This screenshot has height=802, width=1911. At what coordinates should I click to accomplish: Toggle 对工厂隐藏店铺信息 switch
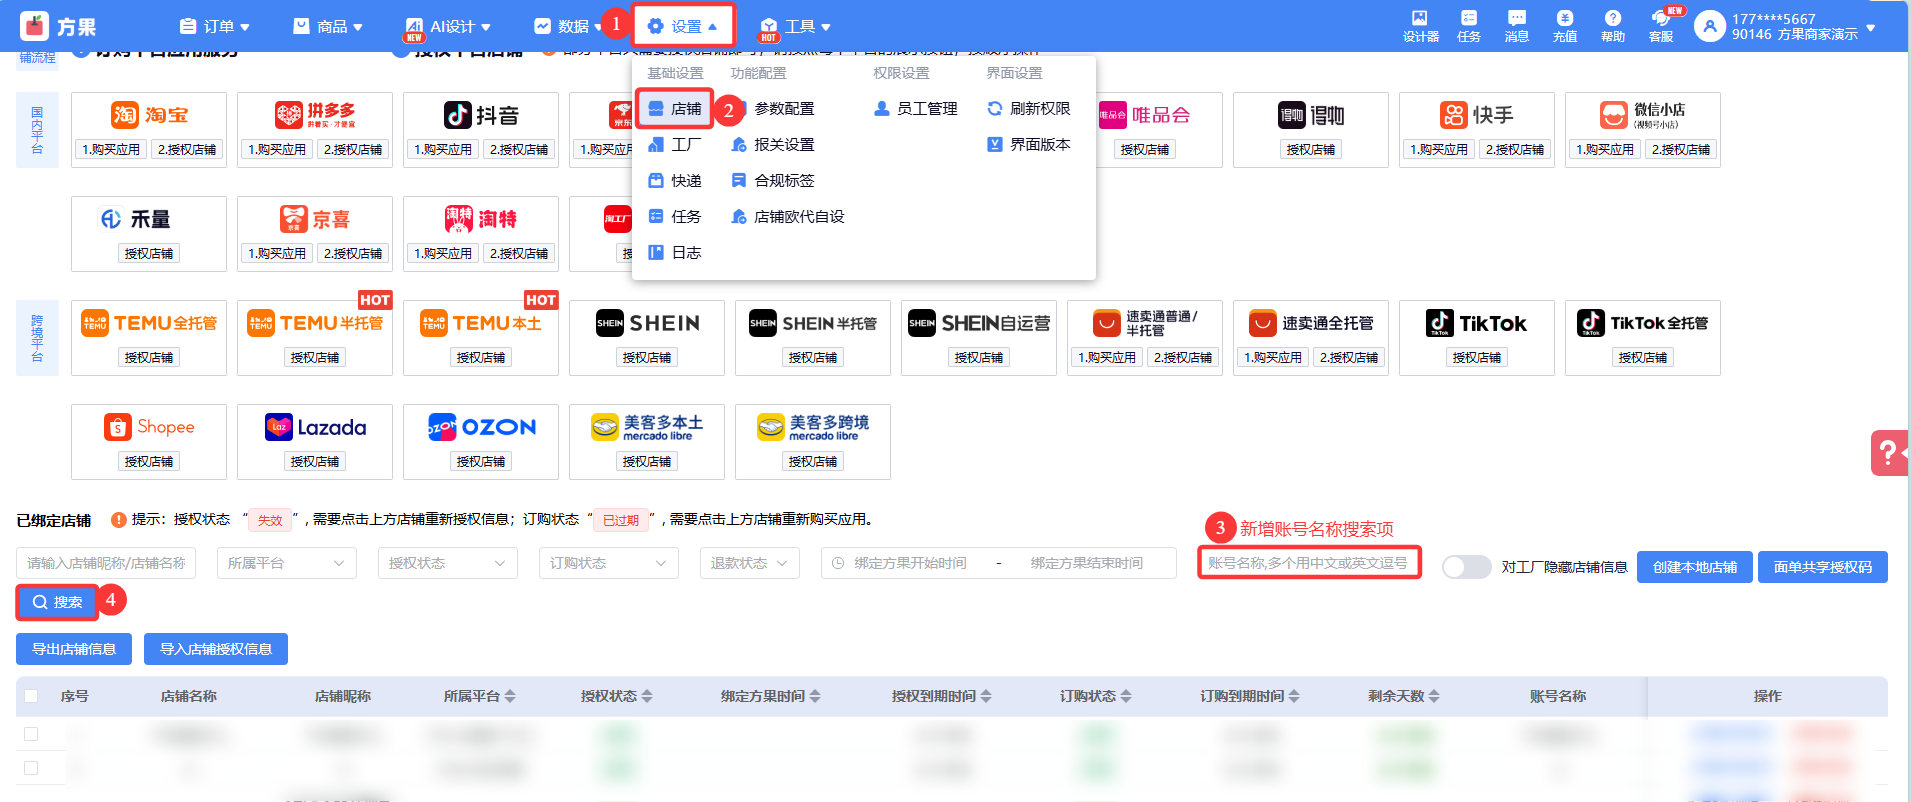1466,567
